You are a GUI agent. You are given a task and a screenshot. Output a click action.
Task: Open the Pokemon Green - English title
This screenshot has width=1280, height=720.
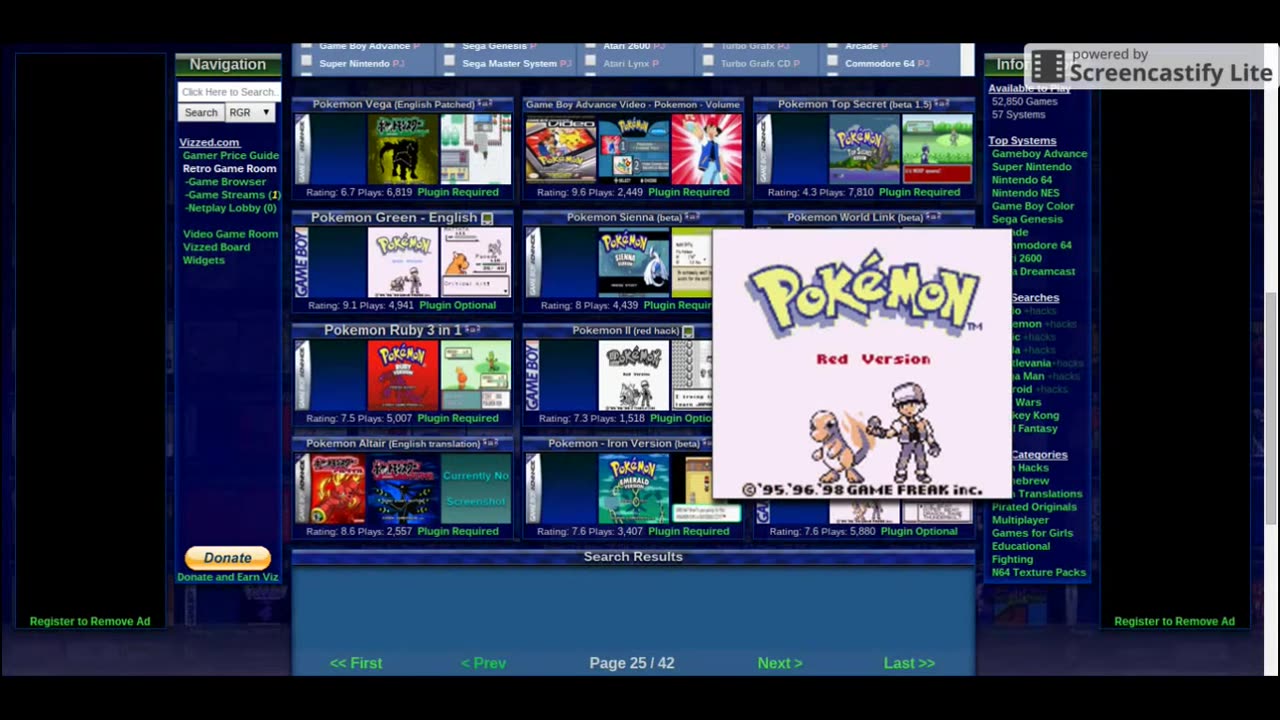[394, 217]
